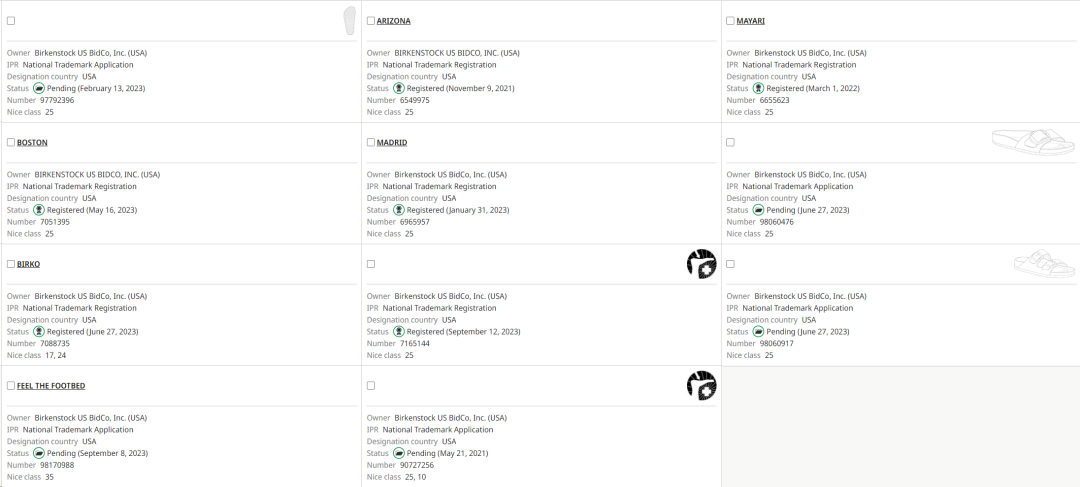Tick the checkbox next to BOSTON
The height and width of the screenshot is (487, 1080).
(x=11, y=143)
